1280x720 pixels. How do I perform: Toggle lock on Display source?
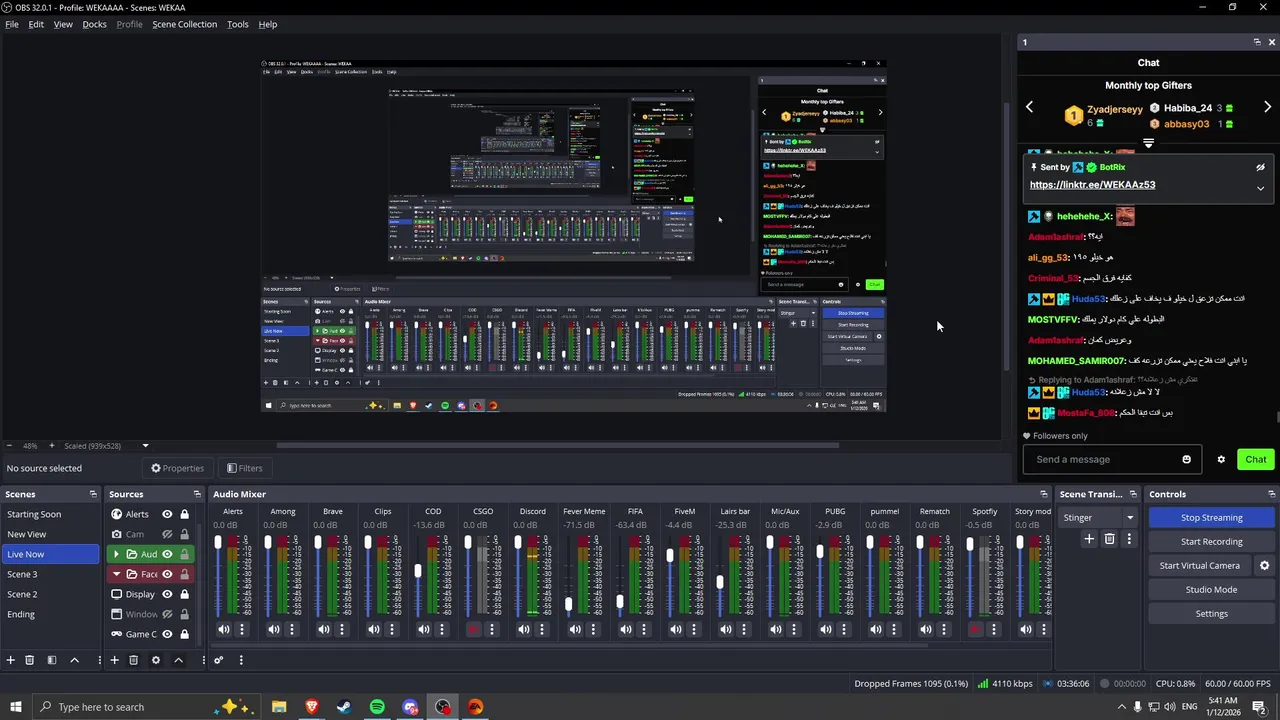pyautogui.click(x=185, y=594)
